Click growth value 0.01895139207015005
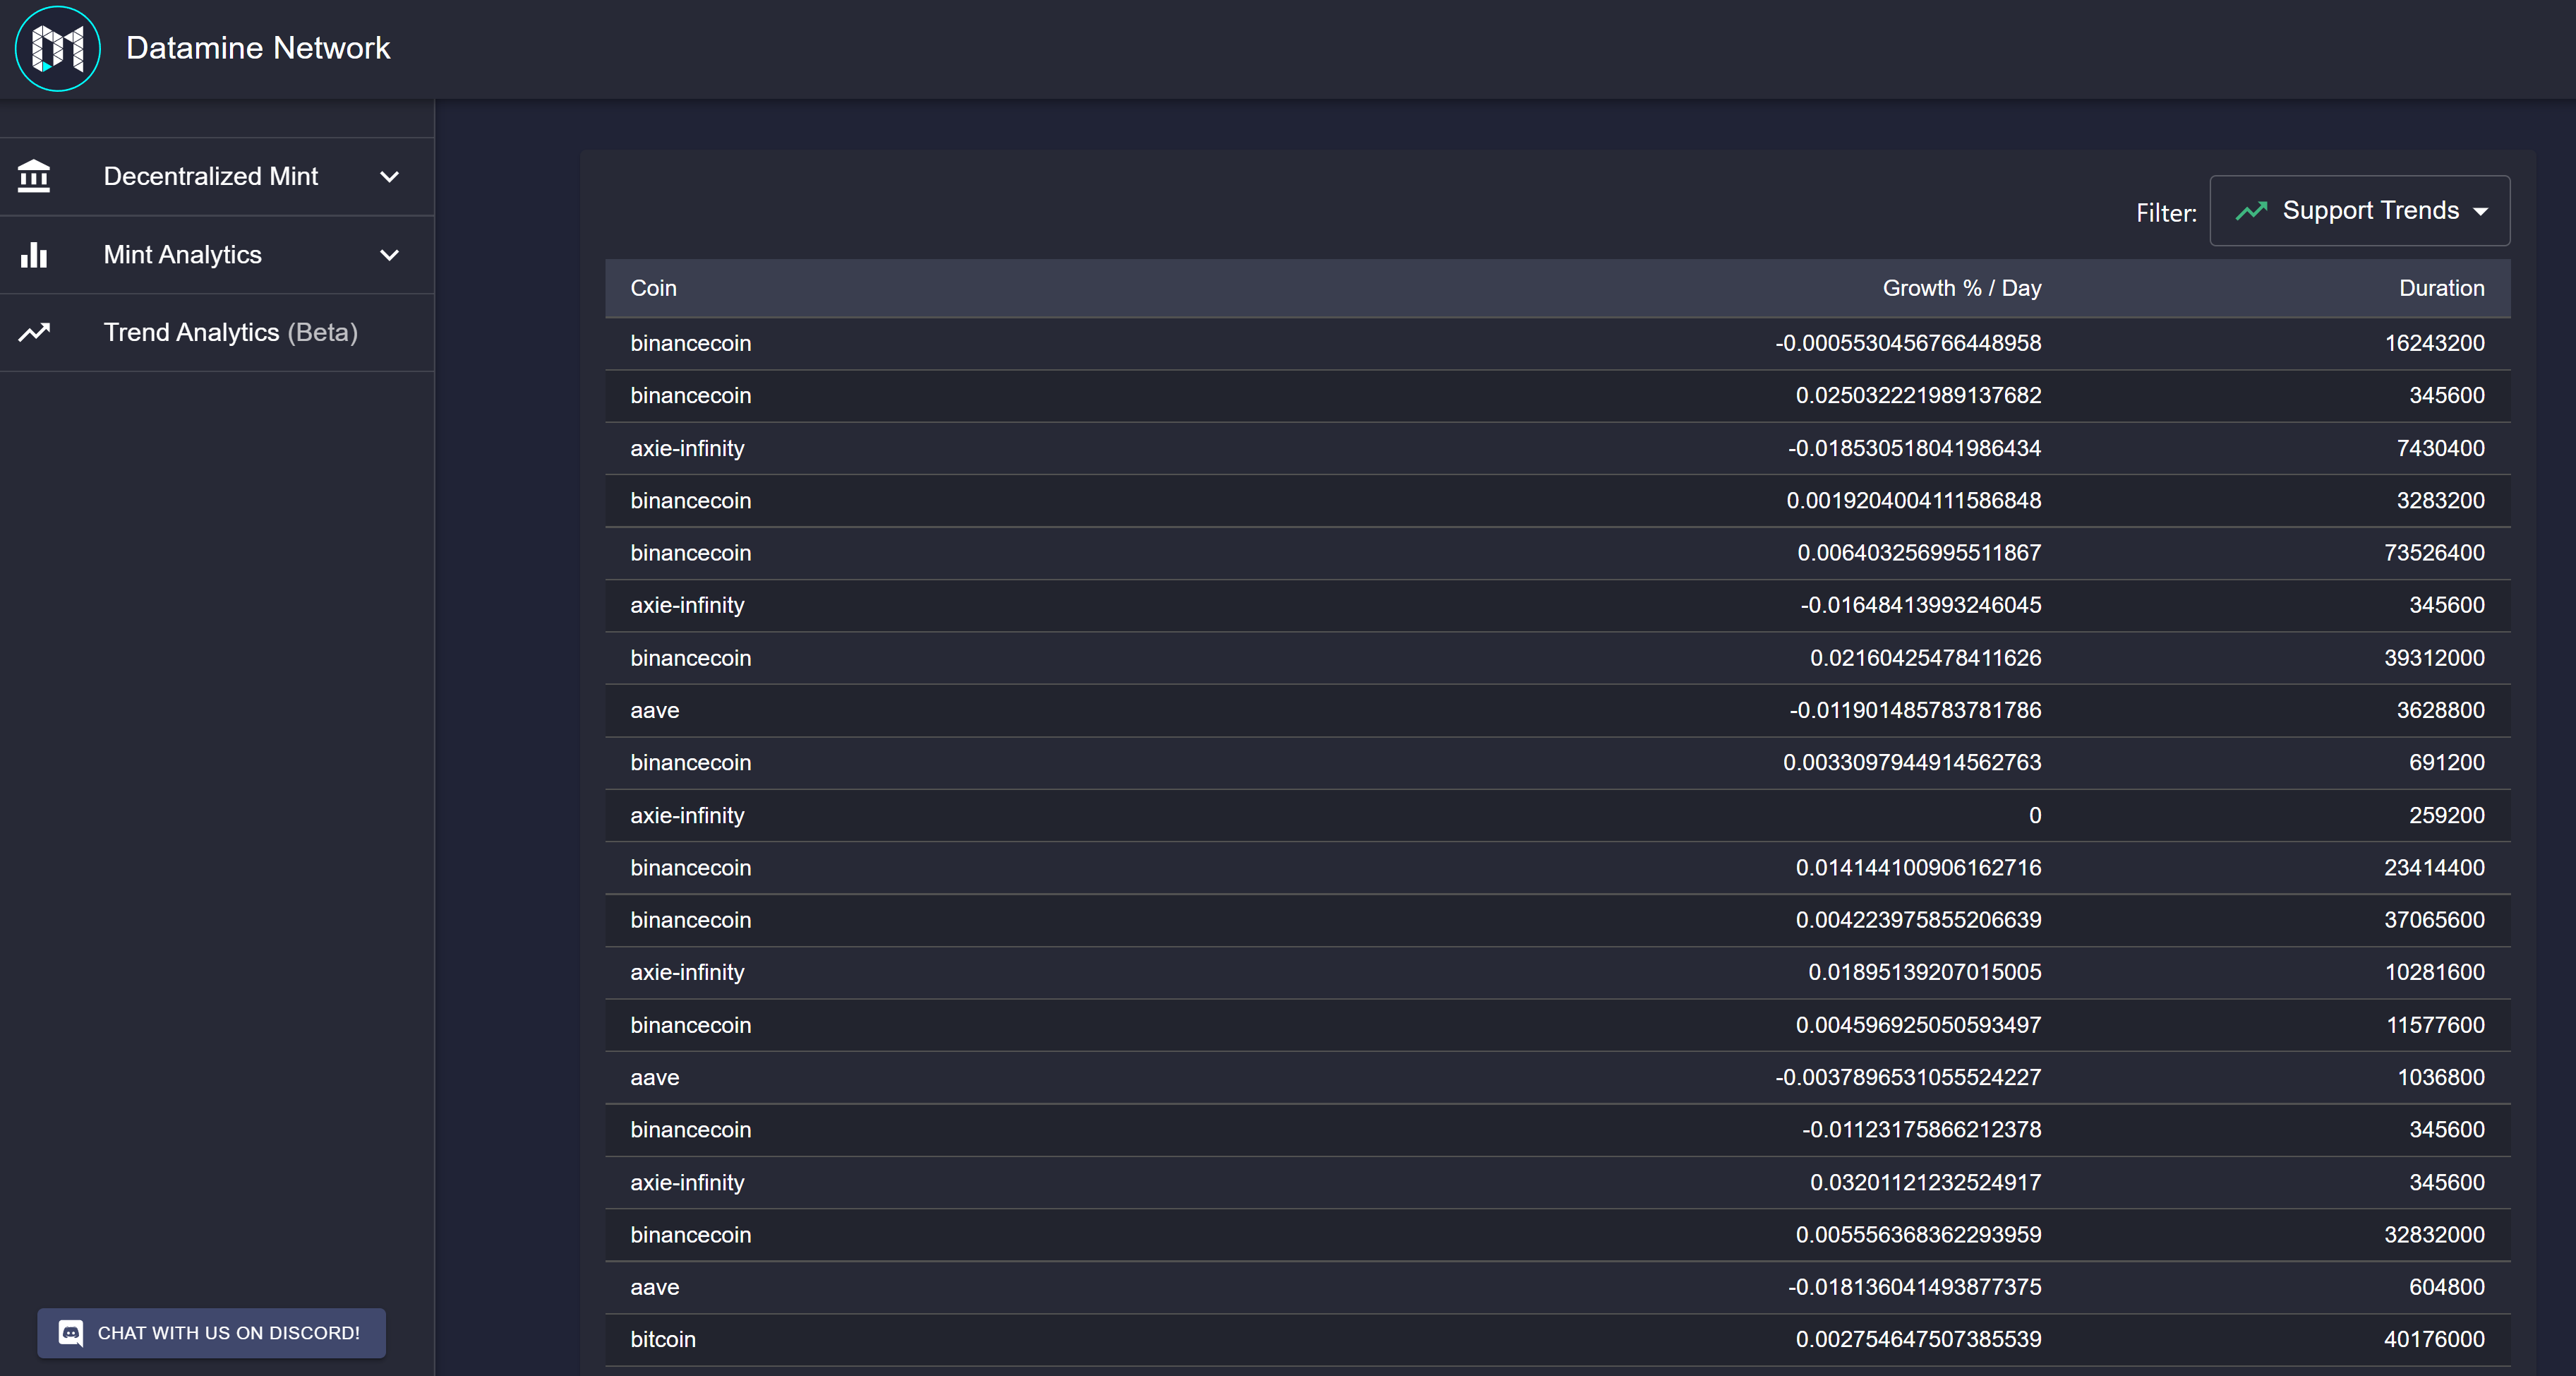Image resolution: width=2576 pixels, height=1376 pixels. click(x=1925, y=972)
